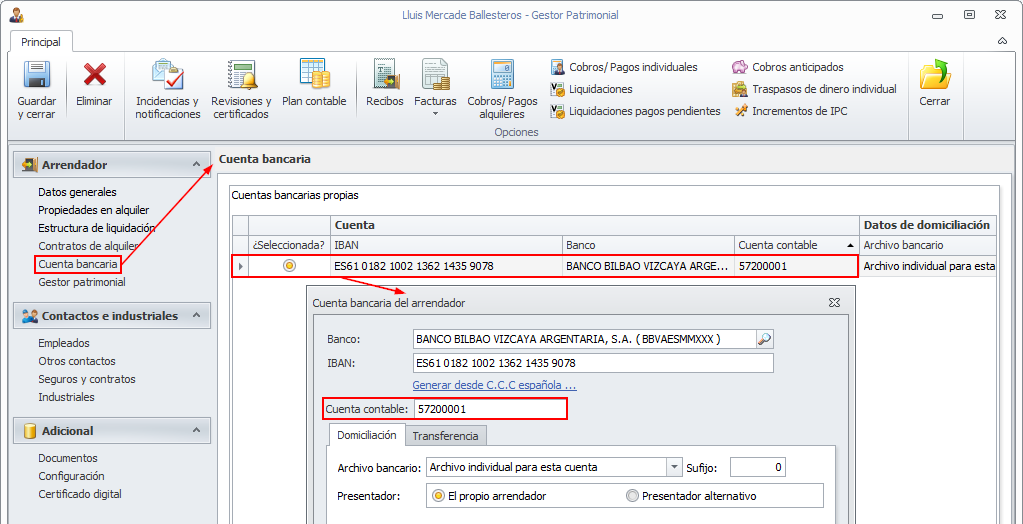The image size is (1023, 524).
Task: Click the Sufijo number field
Action: point(757,467)
